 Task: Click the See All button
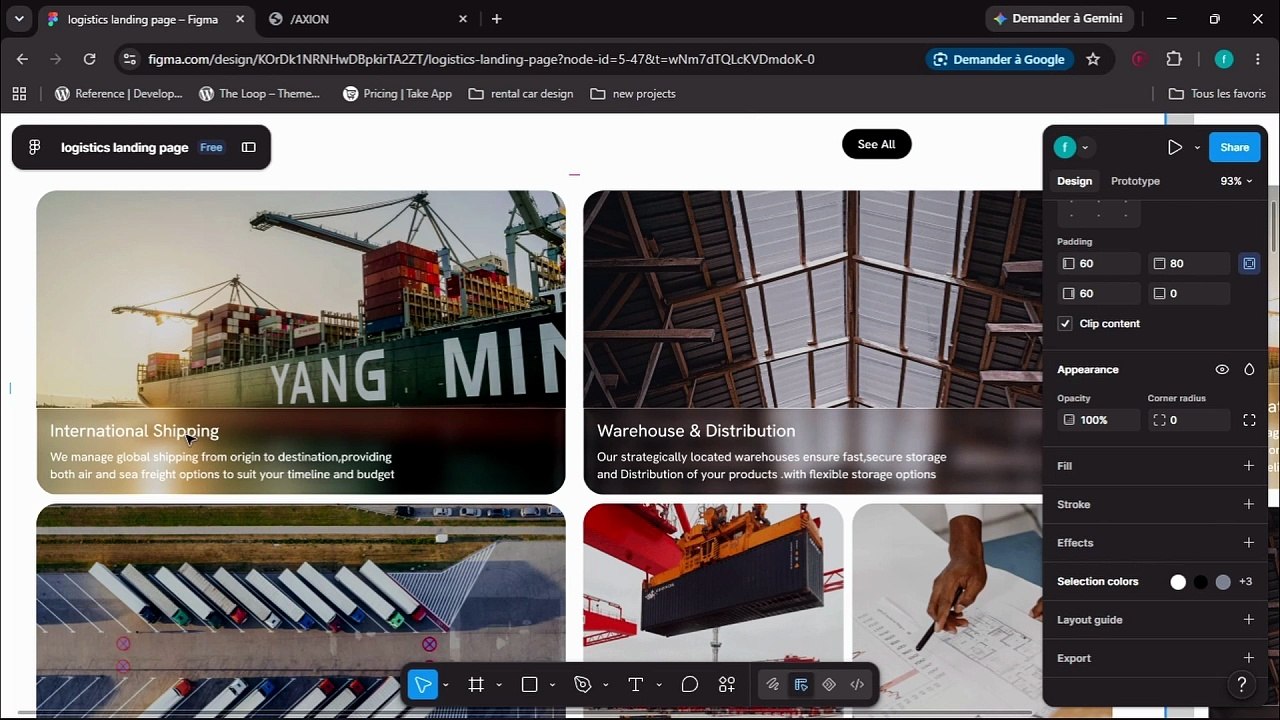coord(876,145)
